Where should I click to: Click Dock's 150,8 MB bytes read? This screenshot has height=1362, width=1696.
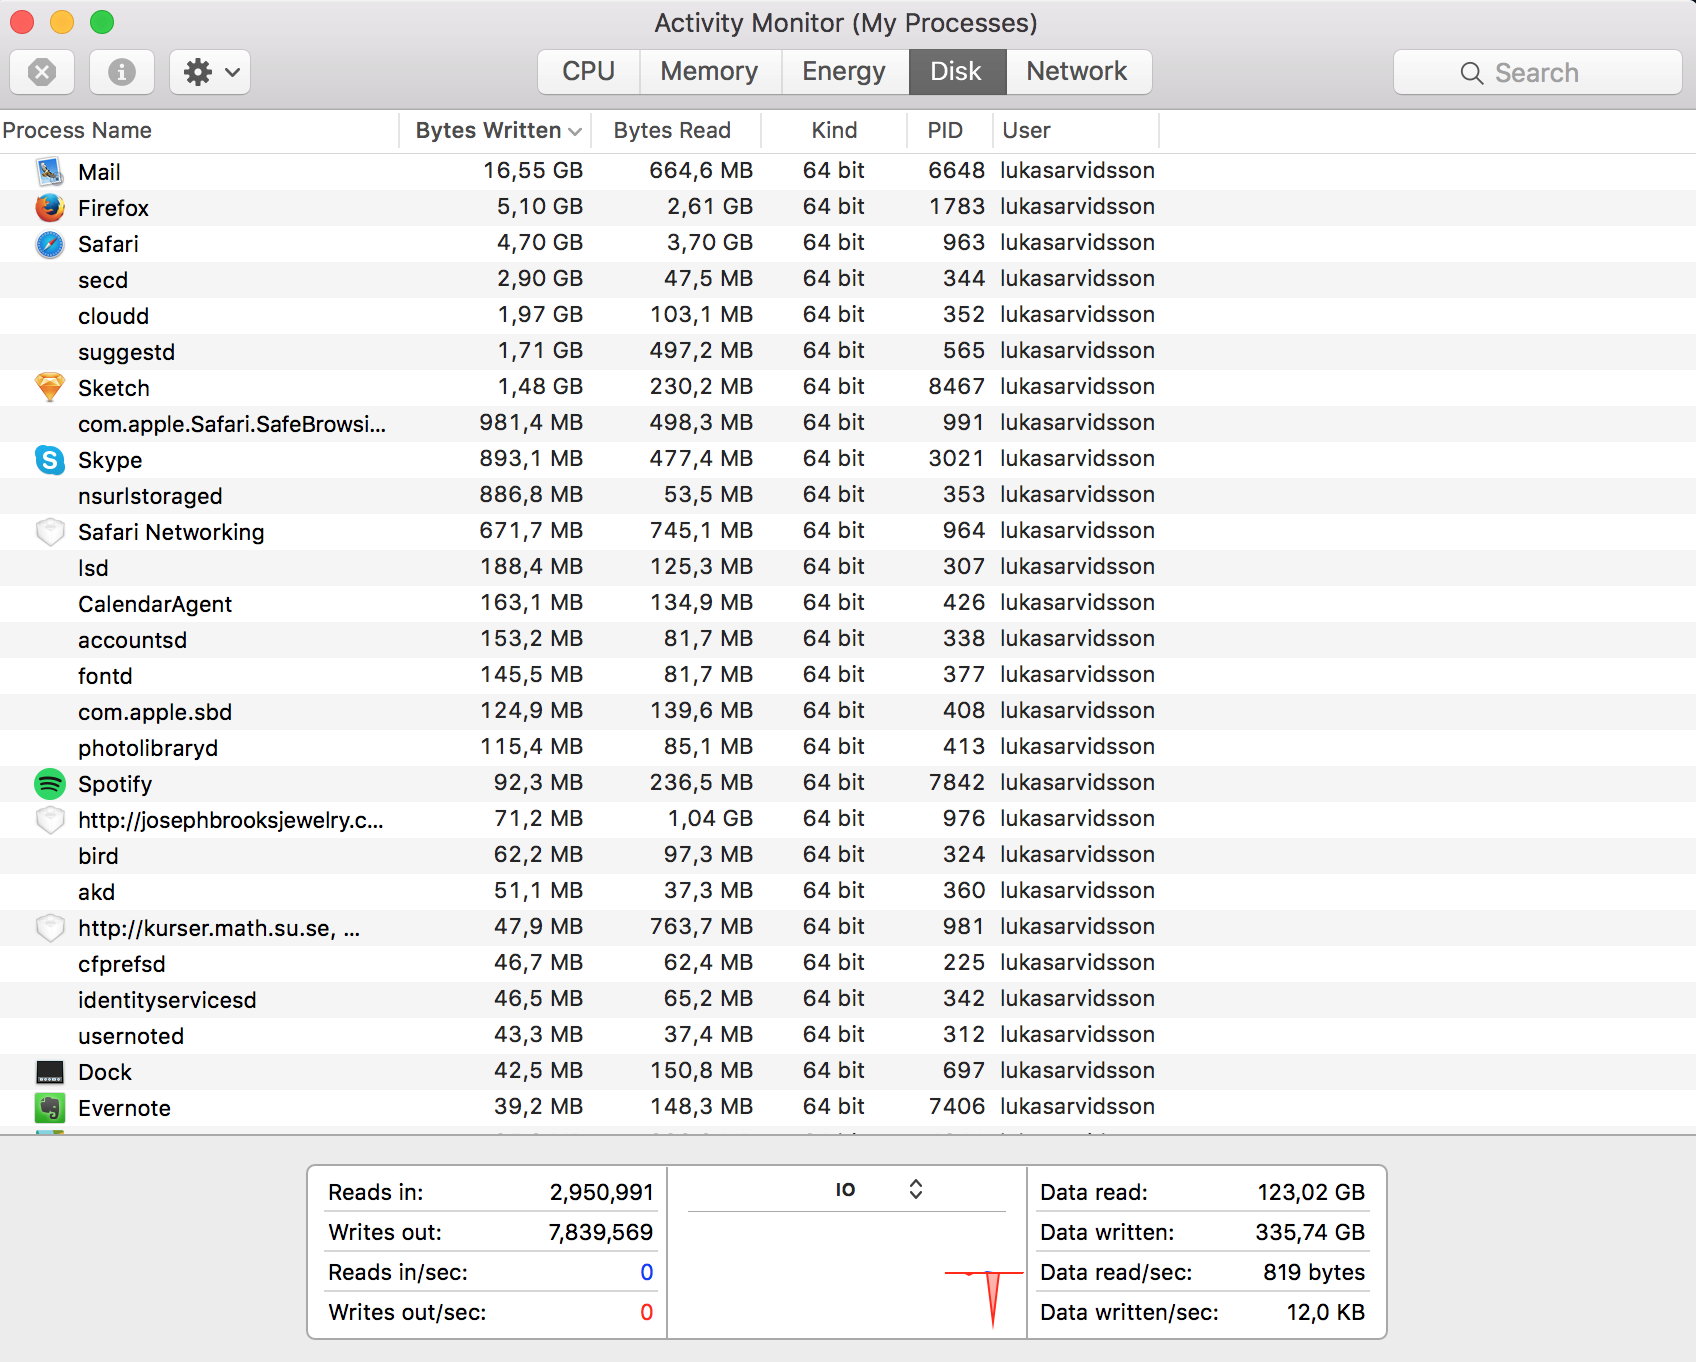click(701, 1070)
